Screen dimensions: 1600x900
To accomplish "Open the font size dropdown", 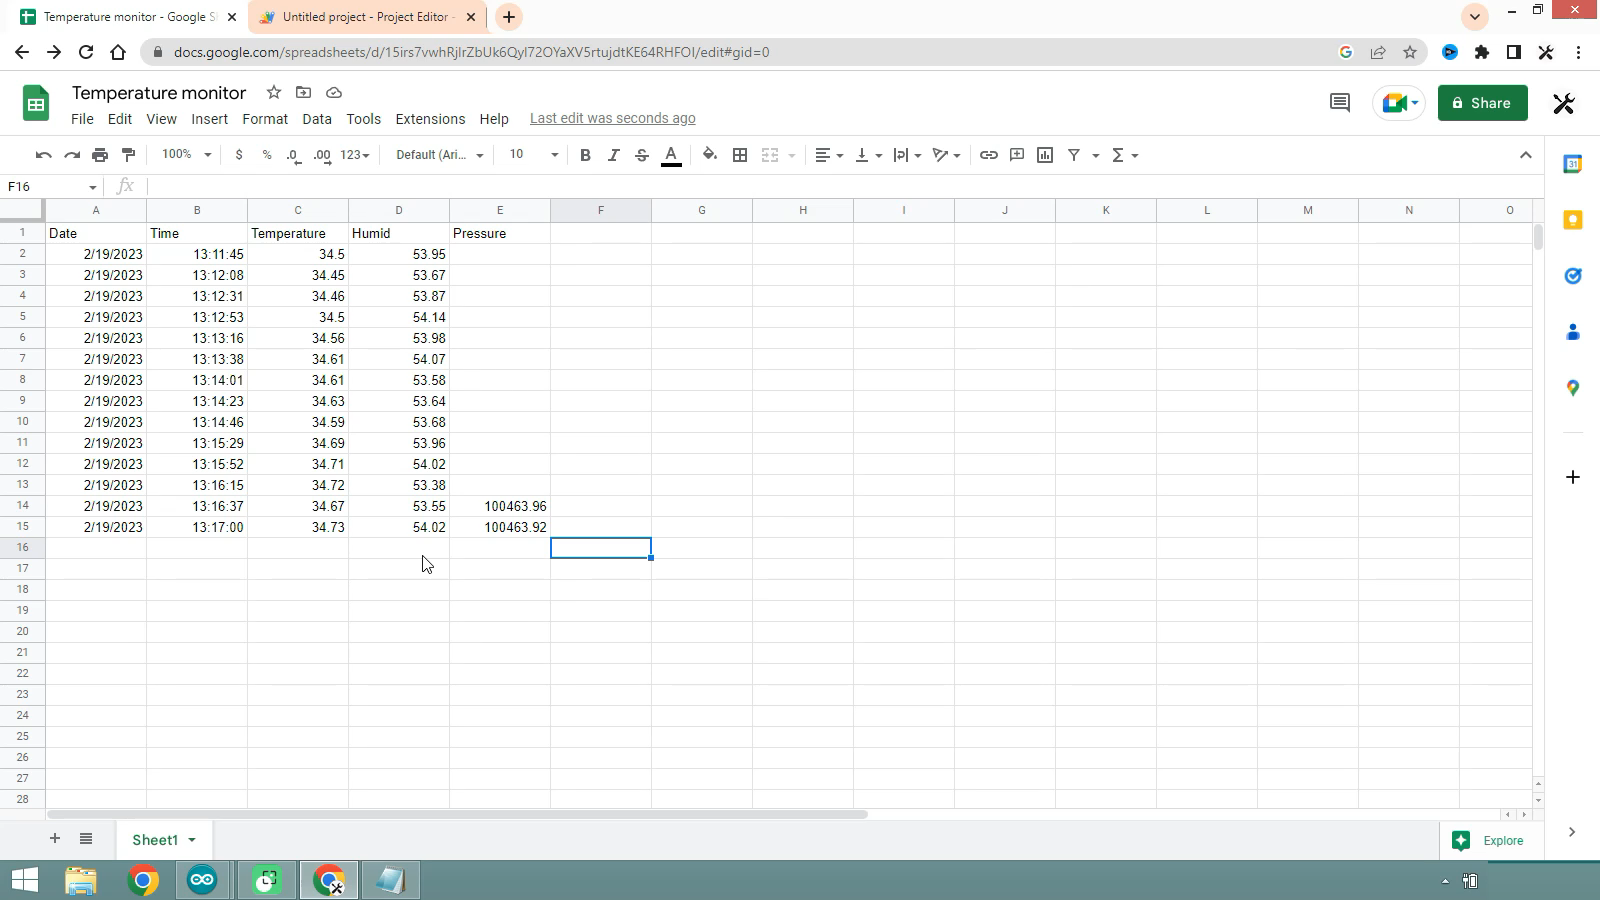I will (x=533, y=155).
